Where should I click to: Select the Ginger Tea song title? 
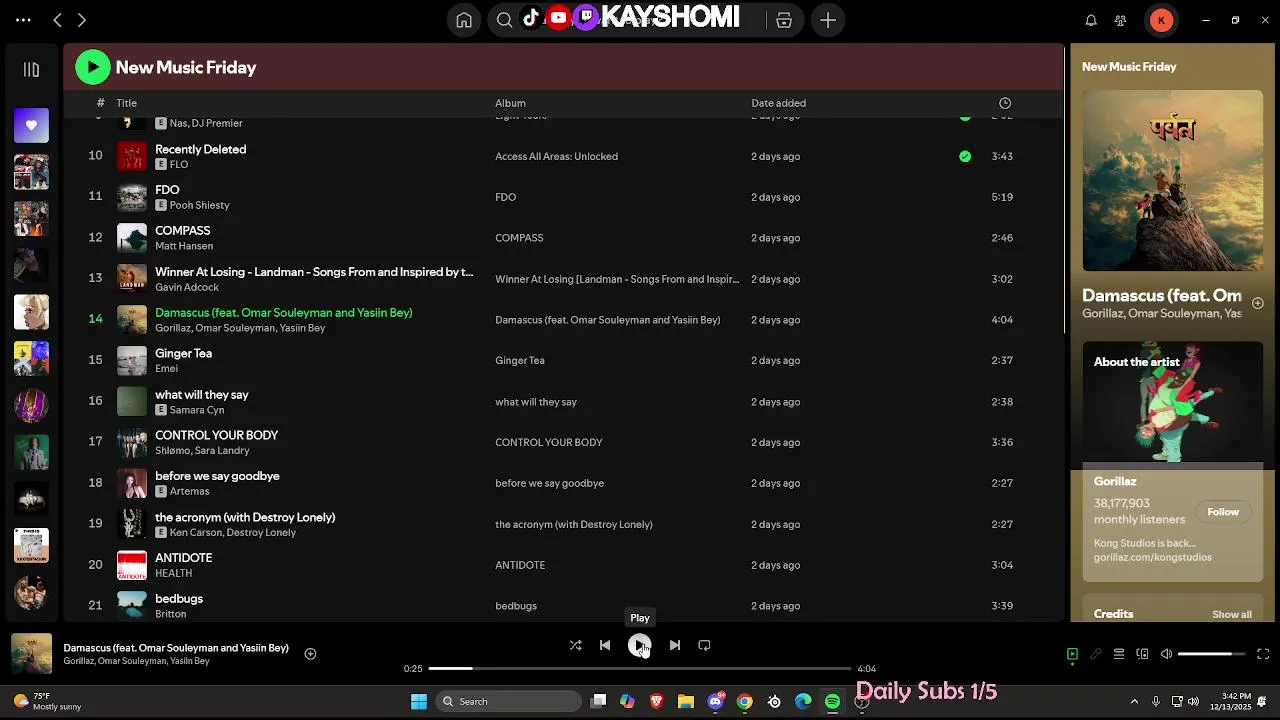(x=183, y=353)
